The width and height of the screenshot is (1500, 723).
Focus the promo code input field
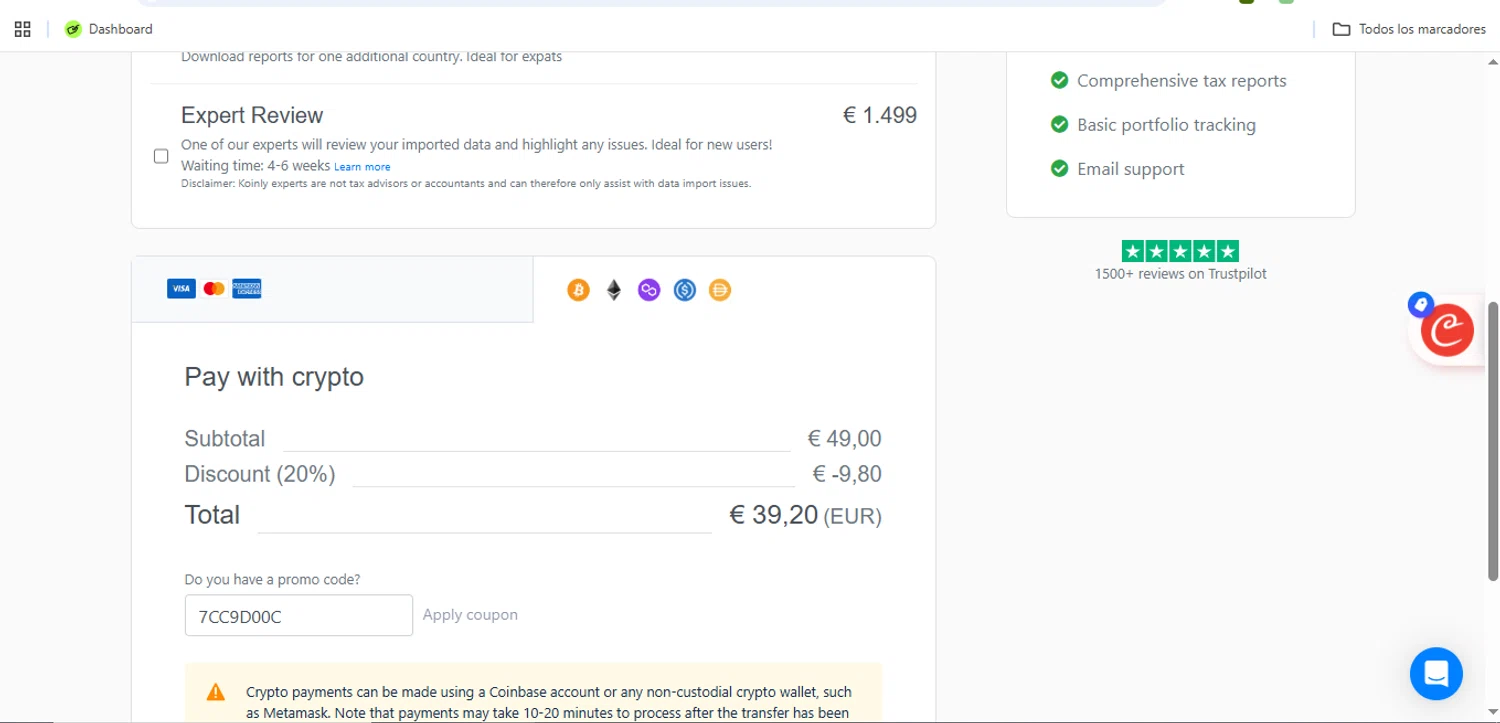pyautogui.click(x=299, y=615)
